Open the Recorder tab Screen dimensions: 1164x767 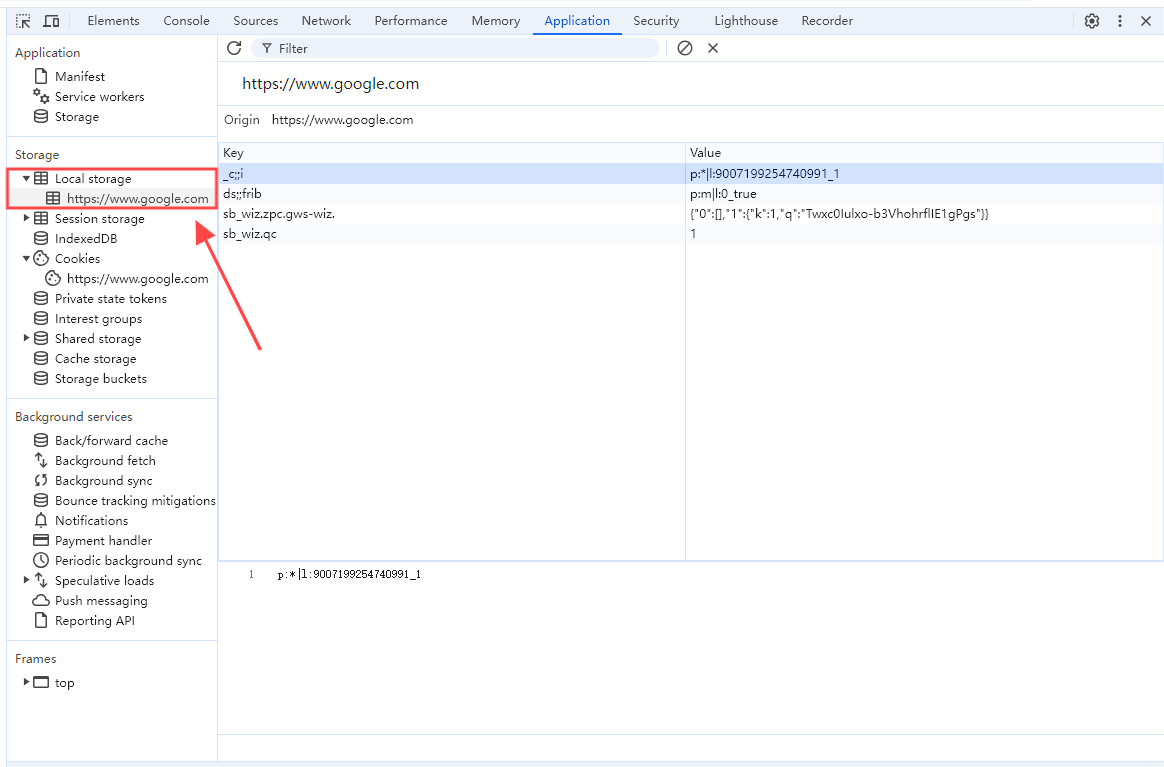click(x=827, y=21)
